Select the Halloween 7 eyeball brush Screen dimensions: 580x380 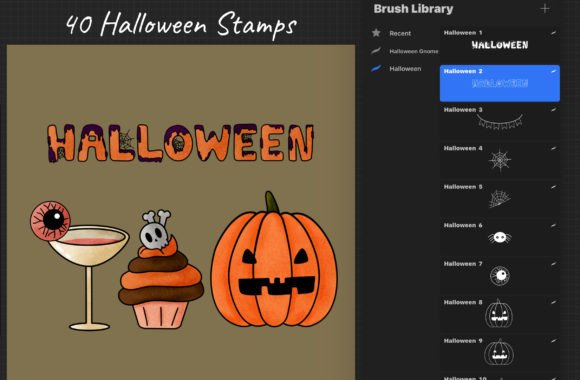tap(500, 275)
